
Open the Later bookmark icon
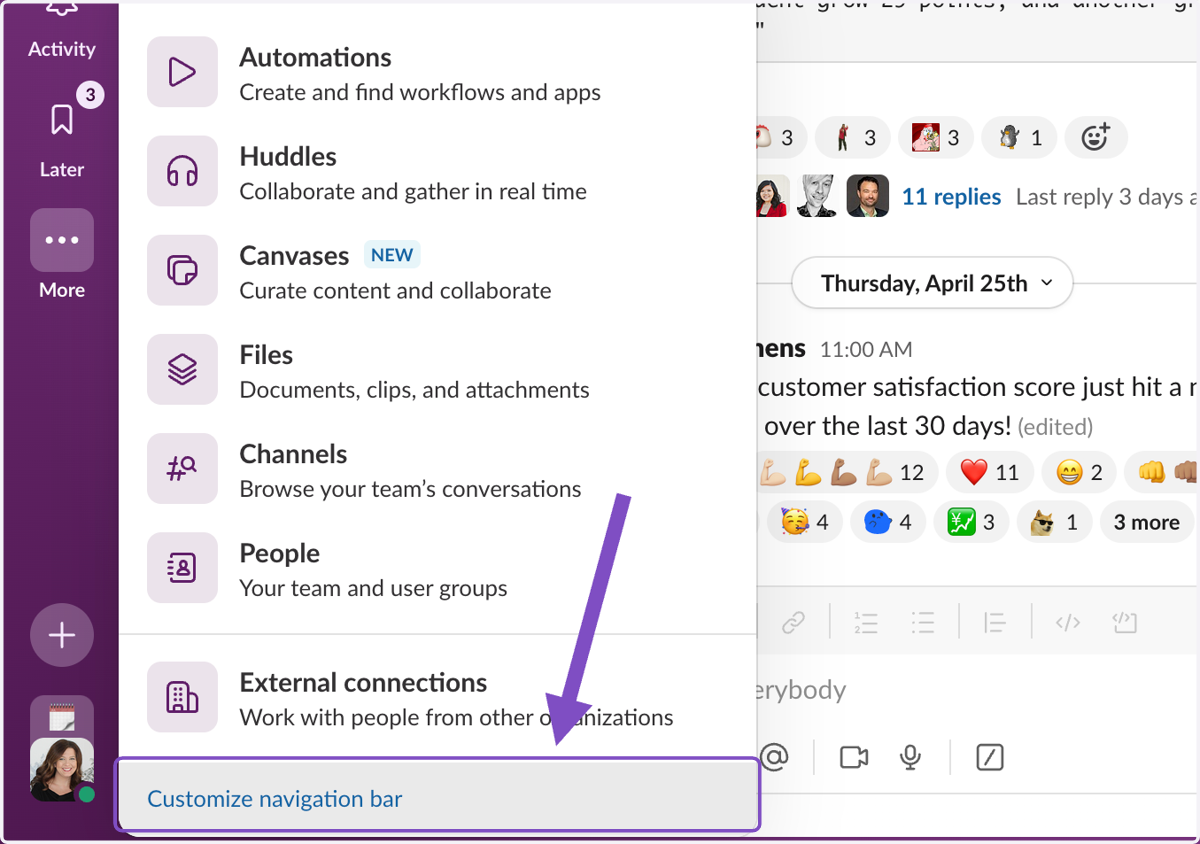(62, 120)
